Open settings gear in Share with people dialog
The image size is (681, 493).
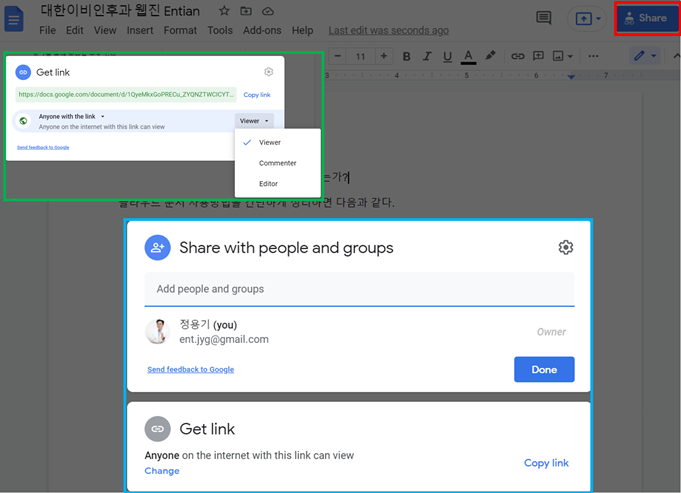tap(565, 248)
